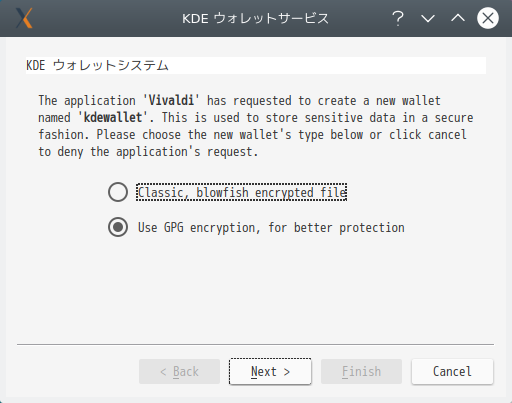Click the bold 'Vivaldi' application name
512x403 pixels.
[x=171, y=100]
